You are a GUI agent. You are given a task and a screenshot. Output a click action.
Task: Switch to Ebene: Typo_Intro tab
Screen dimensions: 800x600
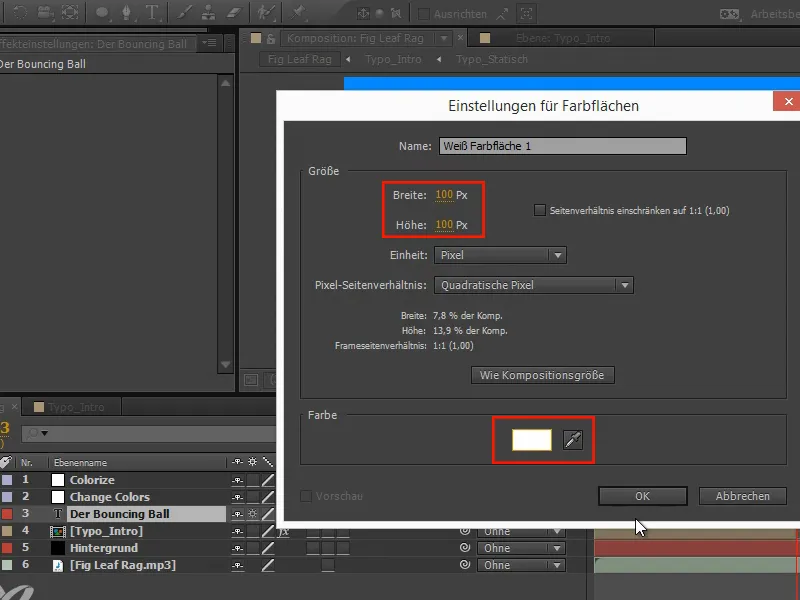[x=563, y=38]
